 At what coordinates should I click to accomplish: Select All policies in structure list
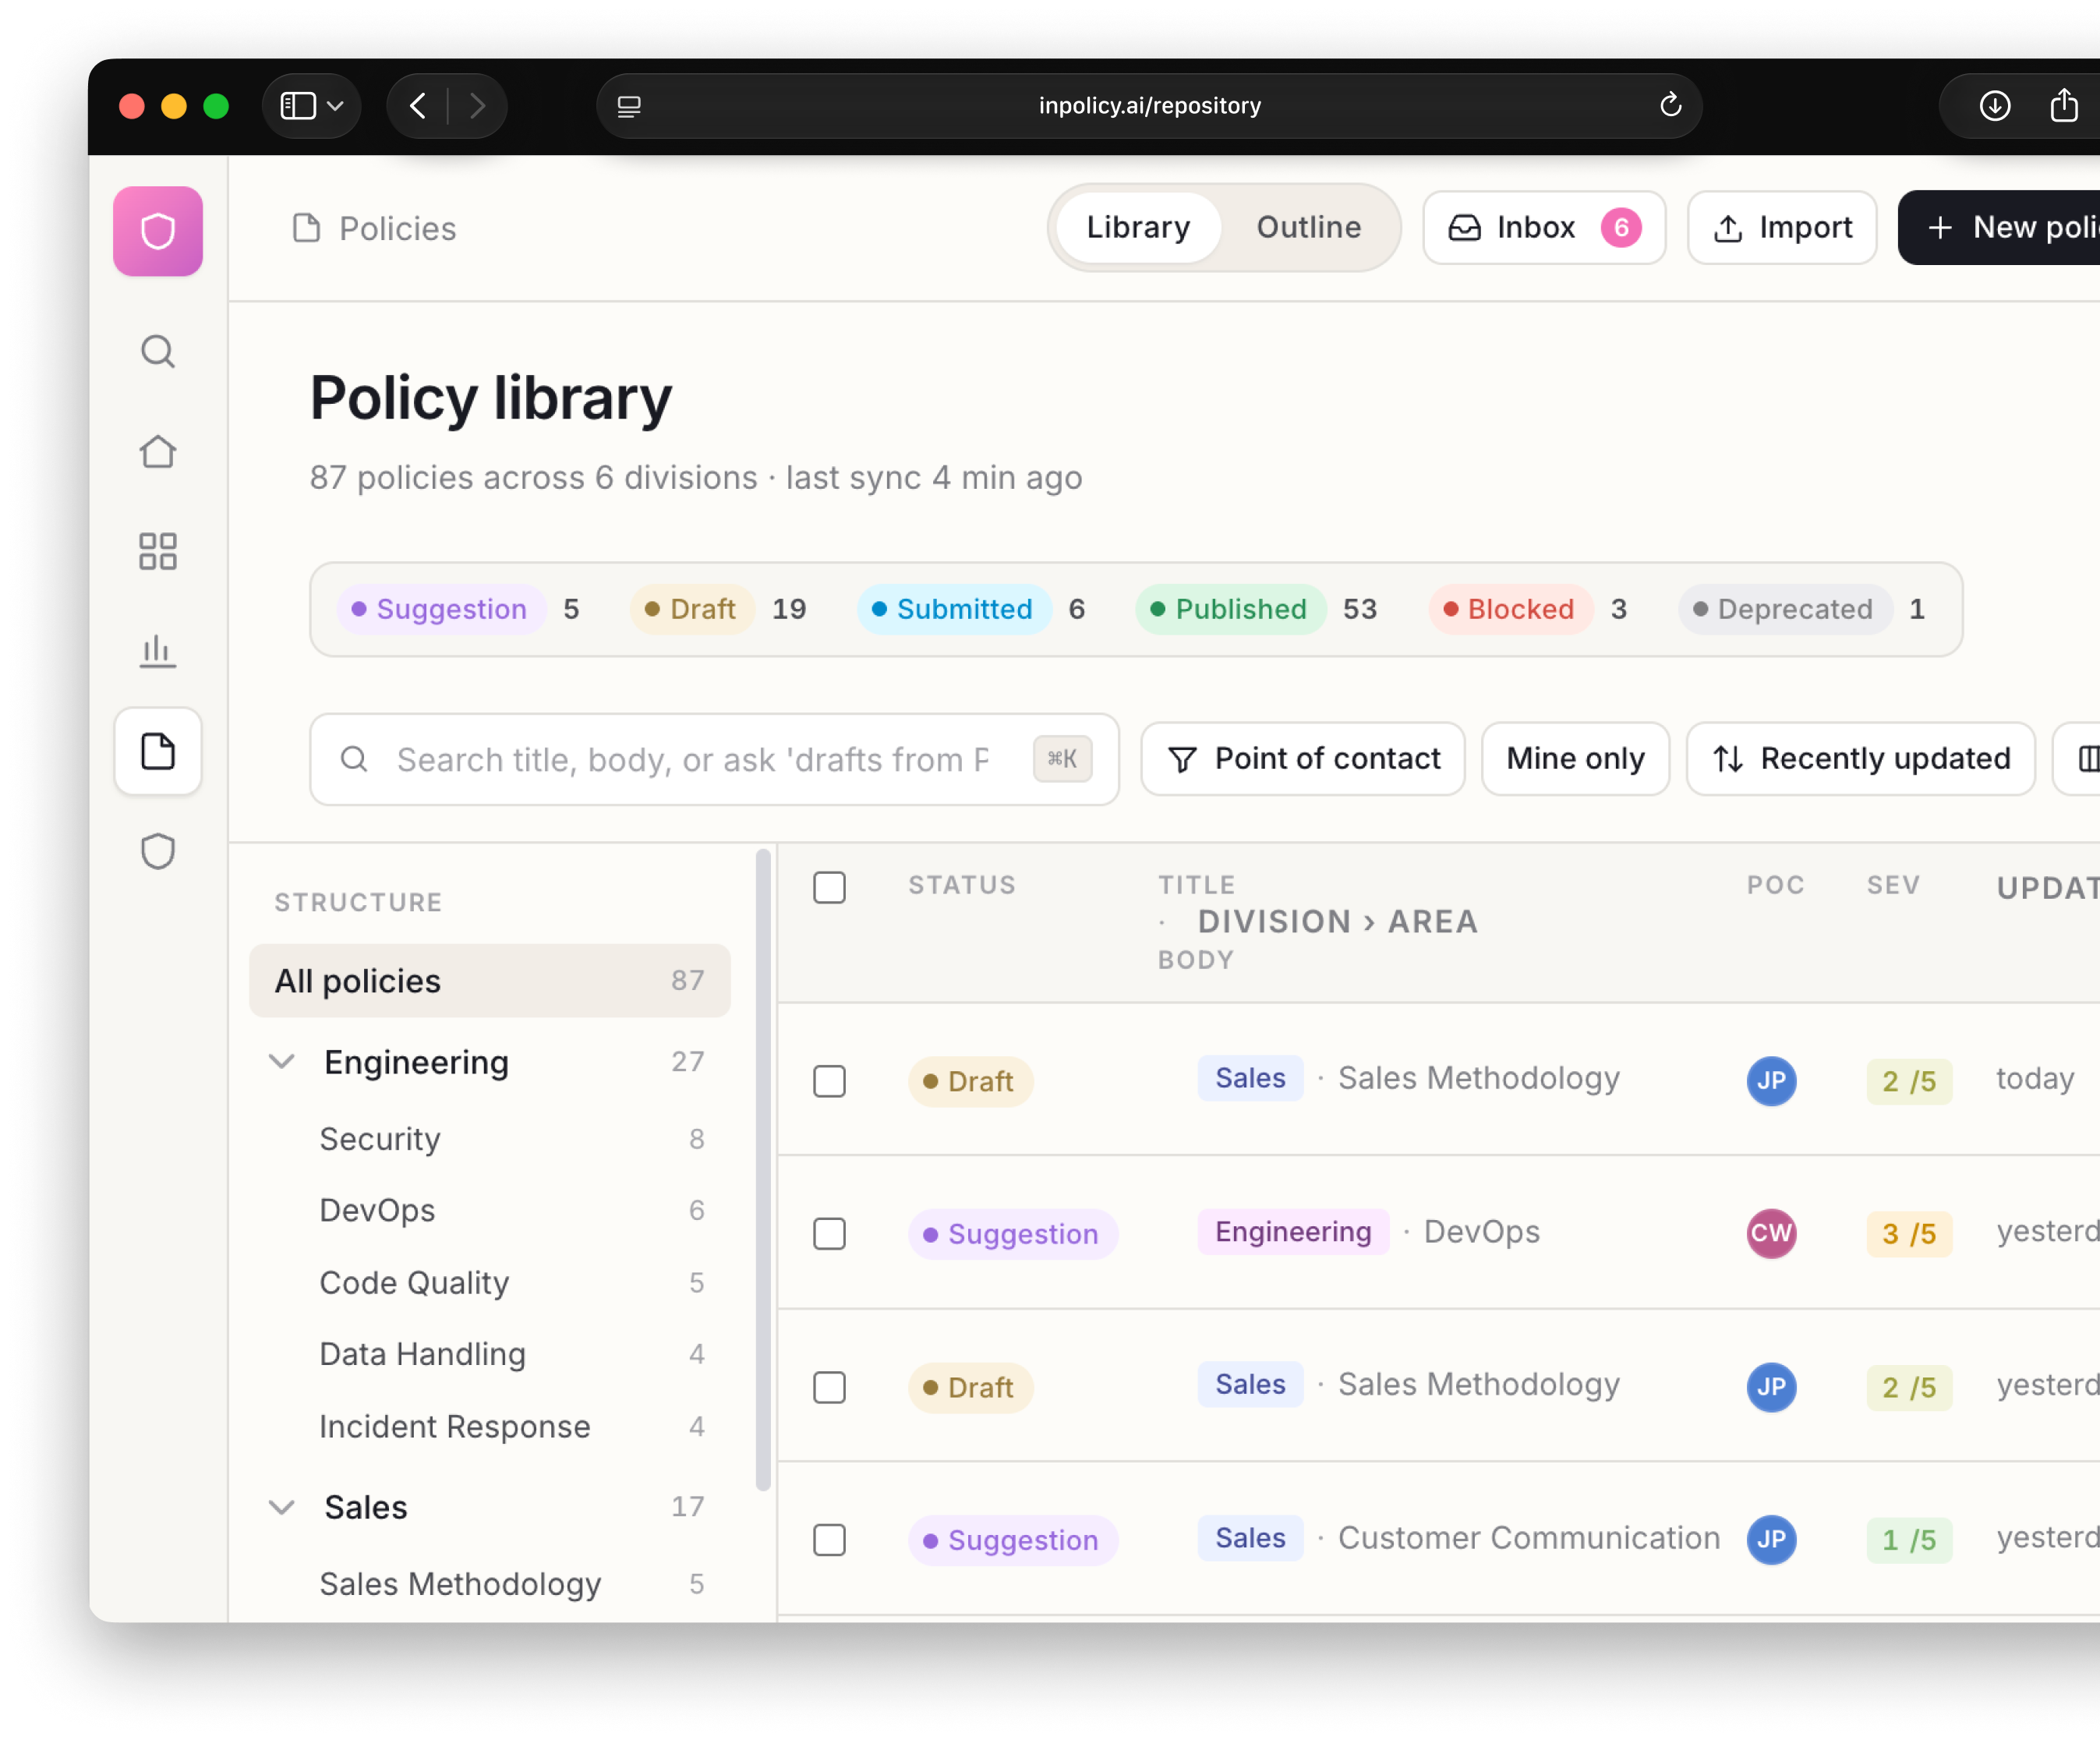(x=490, y=981)
